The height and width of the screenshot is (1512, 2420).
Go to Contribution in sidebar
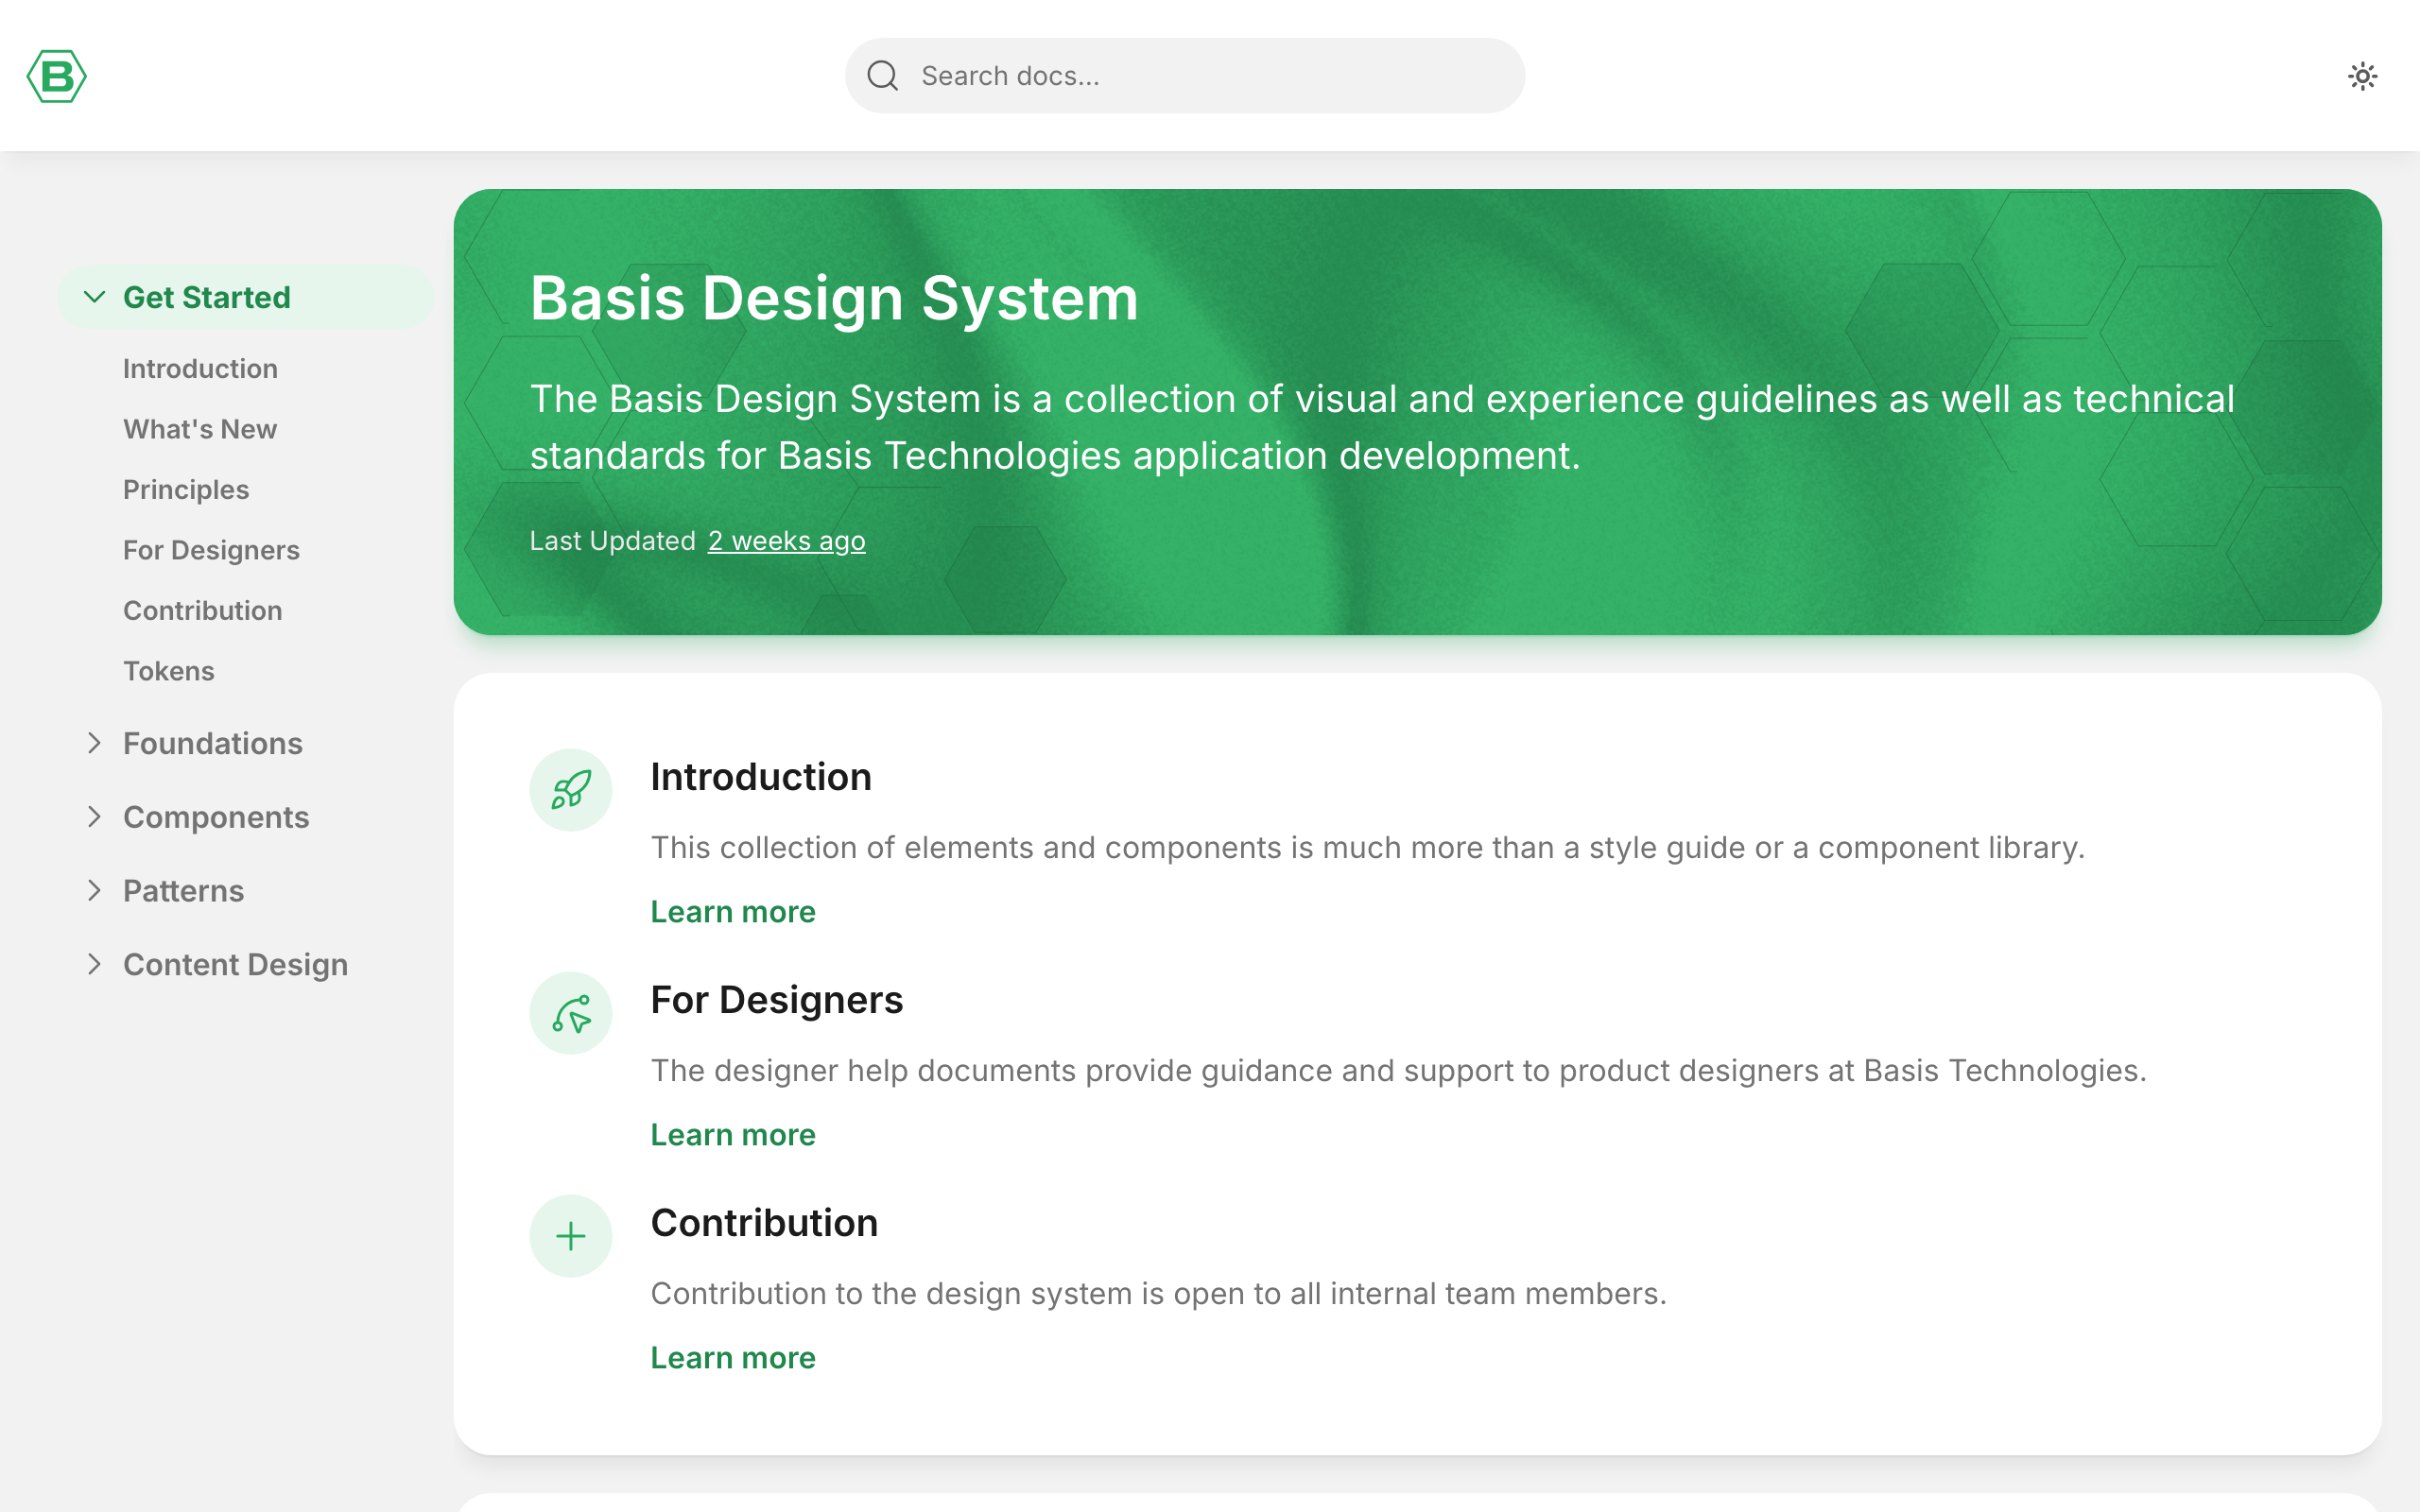tap(202, 611)
